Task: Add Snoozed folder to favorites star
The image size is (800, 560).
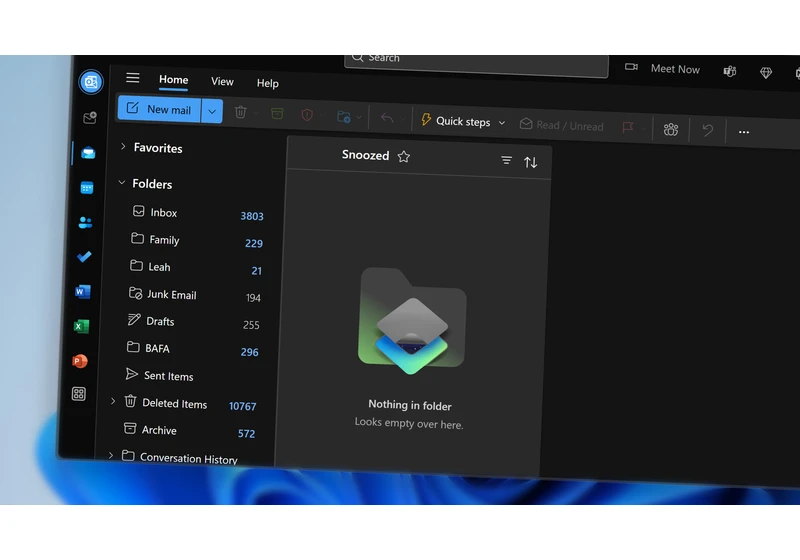Action: 404,157
